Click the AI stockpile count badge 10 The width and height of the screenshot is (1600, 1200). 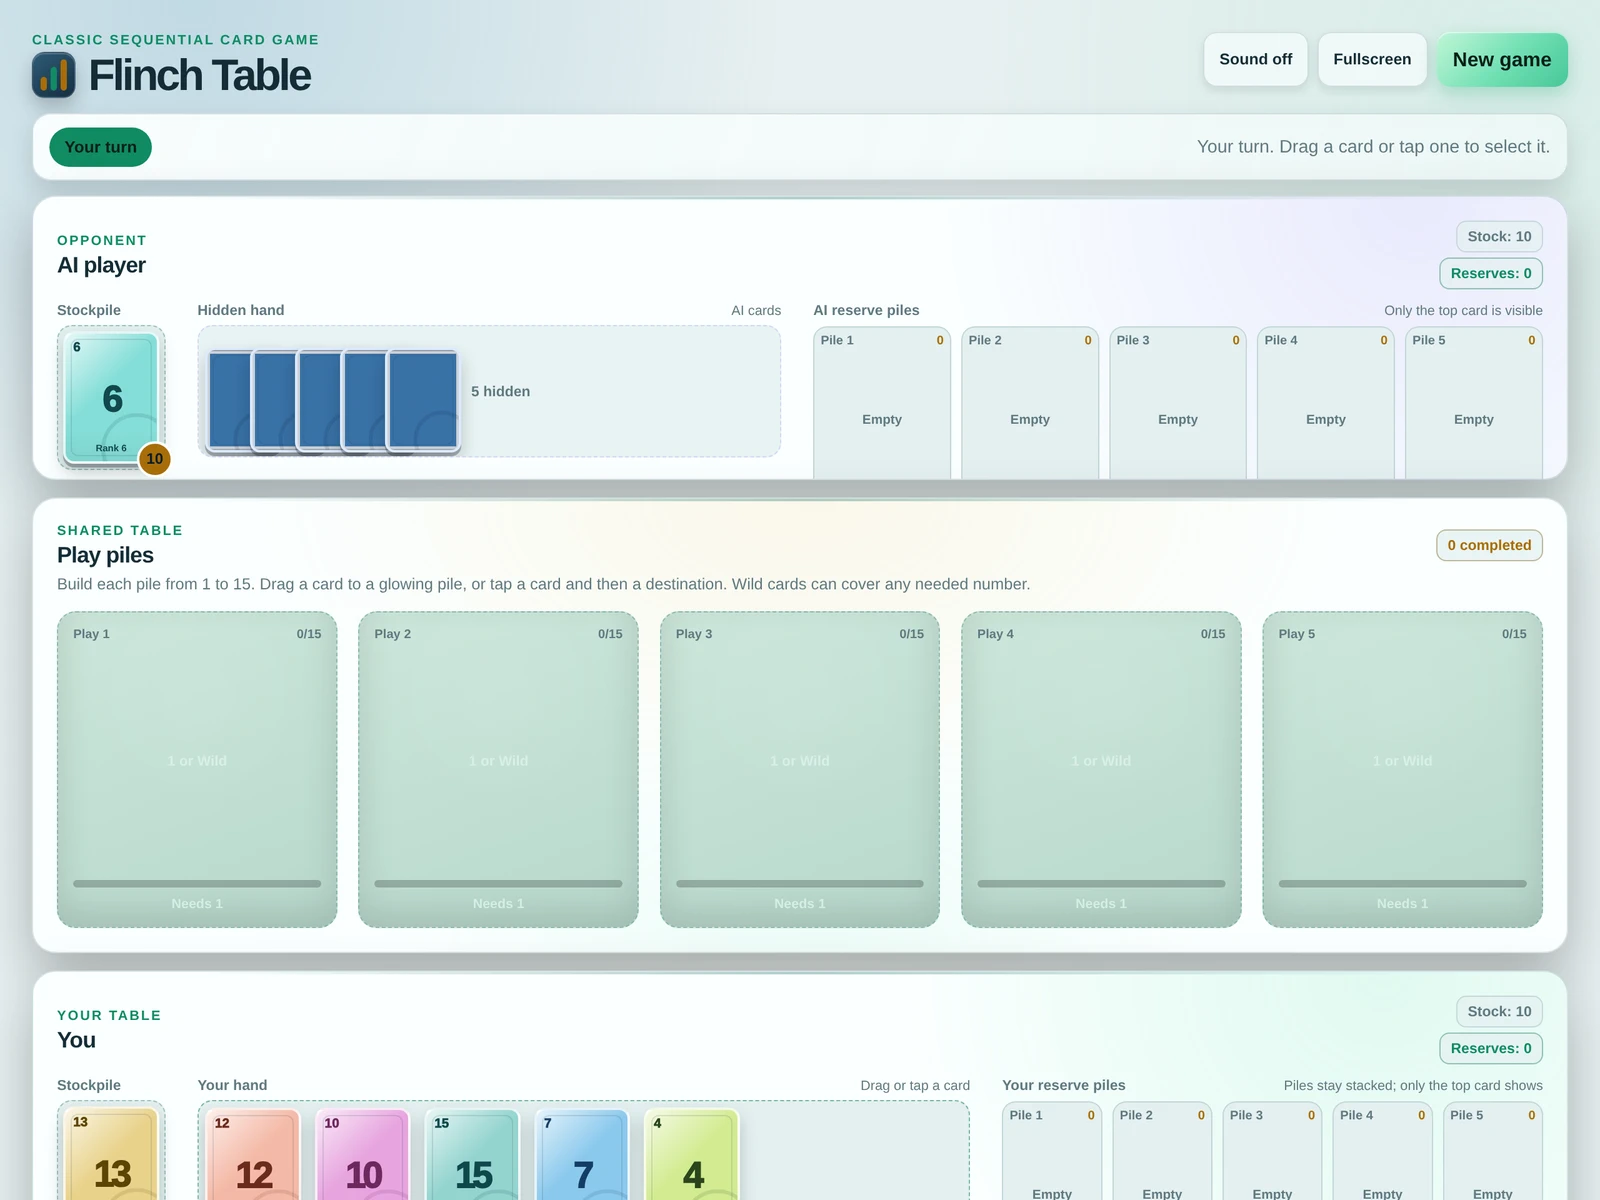[154, 459]
